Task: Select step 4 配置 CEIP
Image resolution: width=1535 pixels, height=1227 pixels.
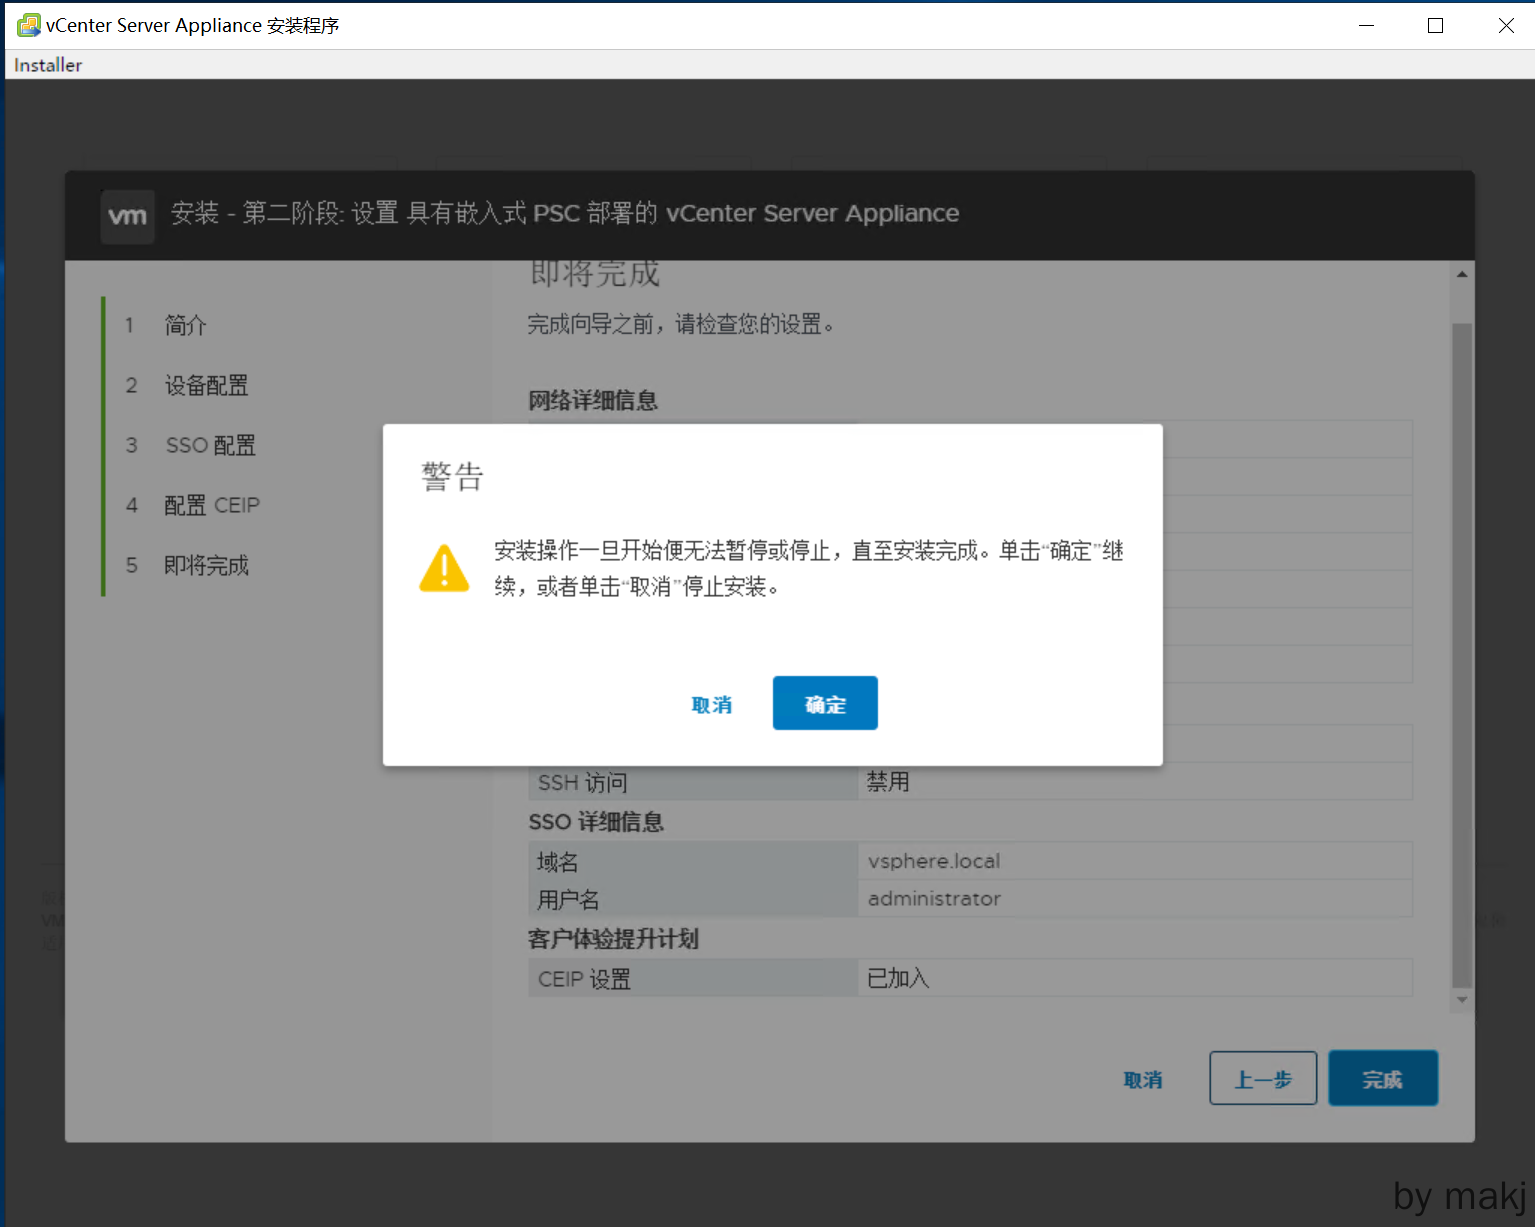Action: (x=211, y=505)
